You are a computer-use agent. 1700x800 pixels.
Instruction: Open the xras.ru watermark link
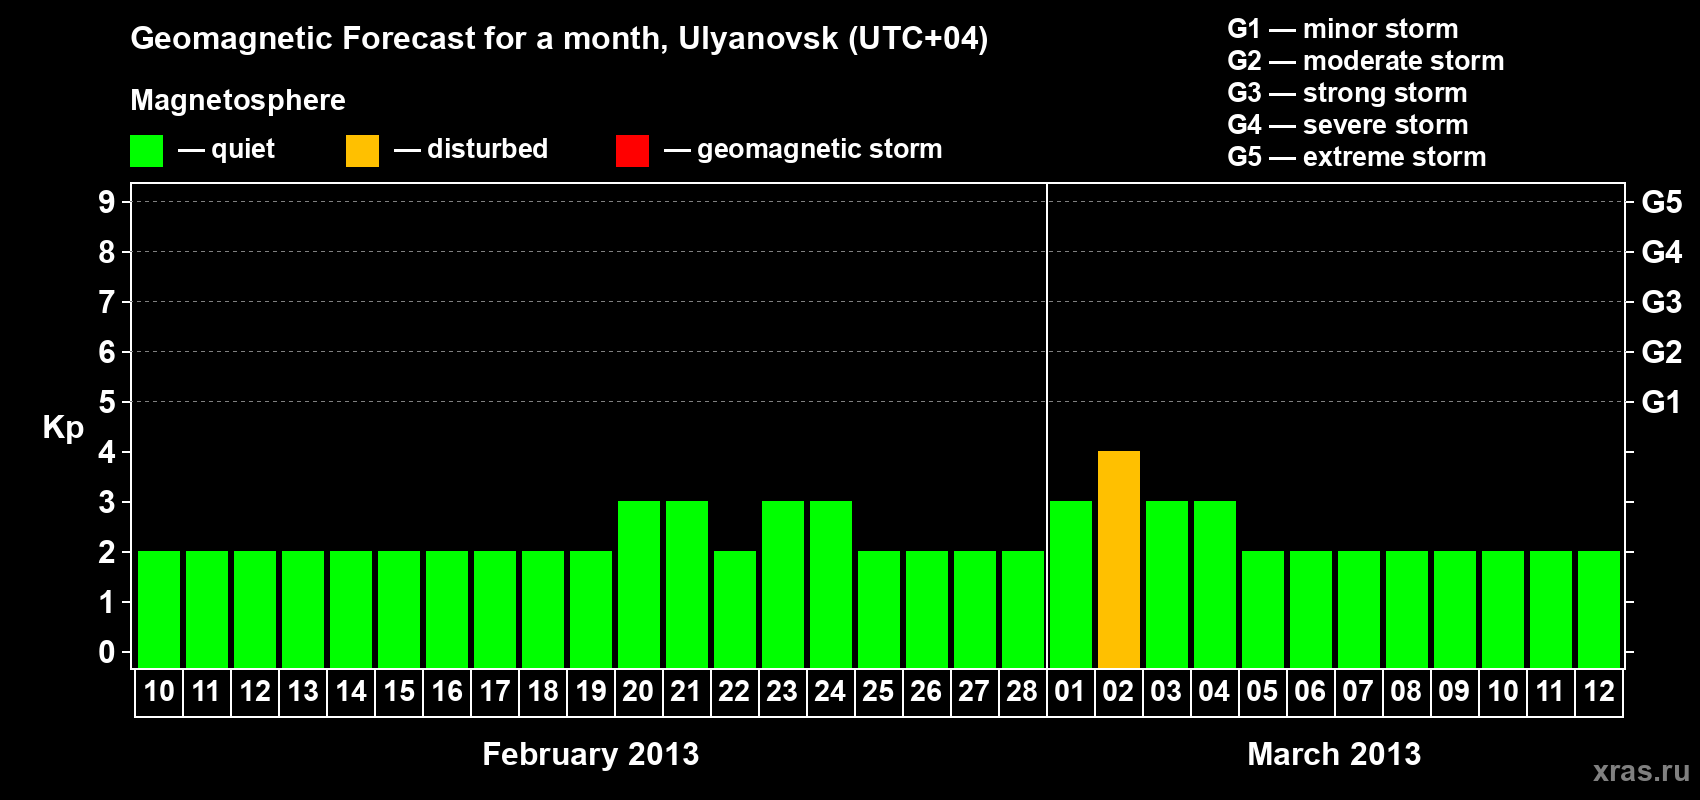[x=1641, y=771]
